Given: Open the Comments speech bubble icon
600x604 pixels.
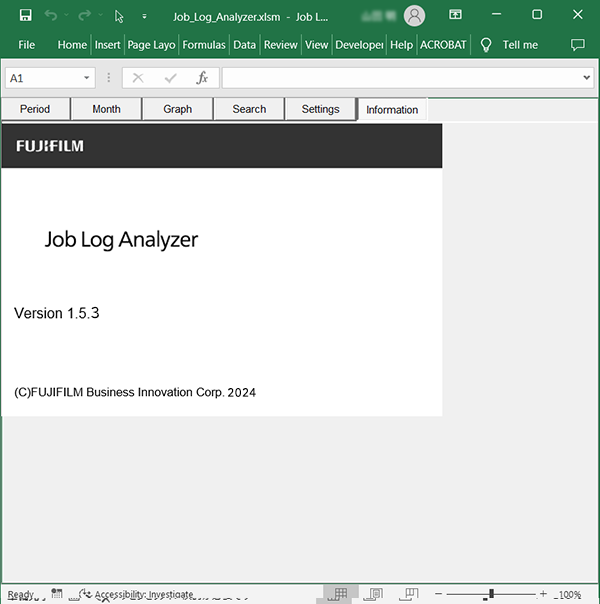Looking at the screenshot, I should [577, 45].
